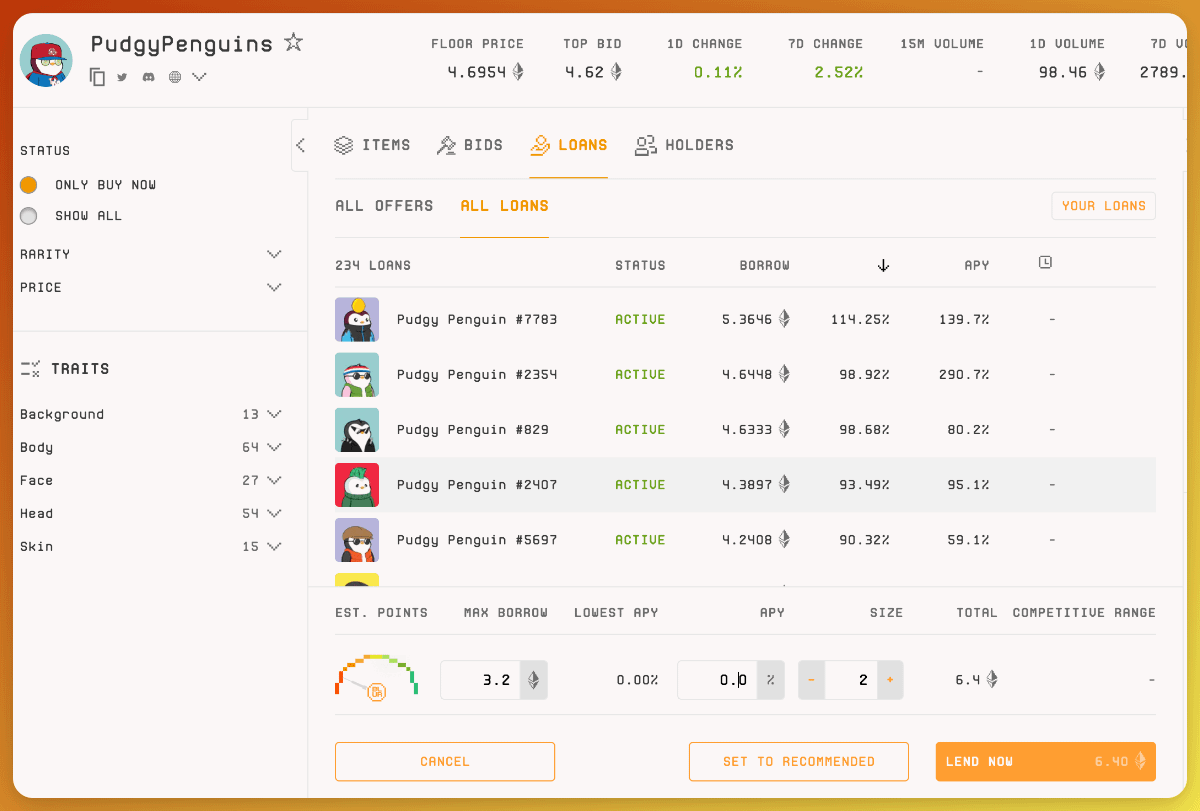Increase loan size with plus button
1200x811 pixels.
coord(889,680)
